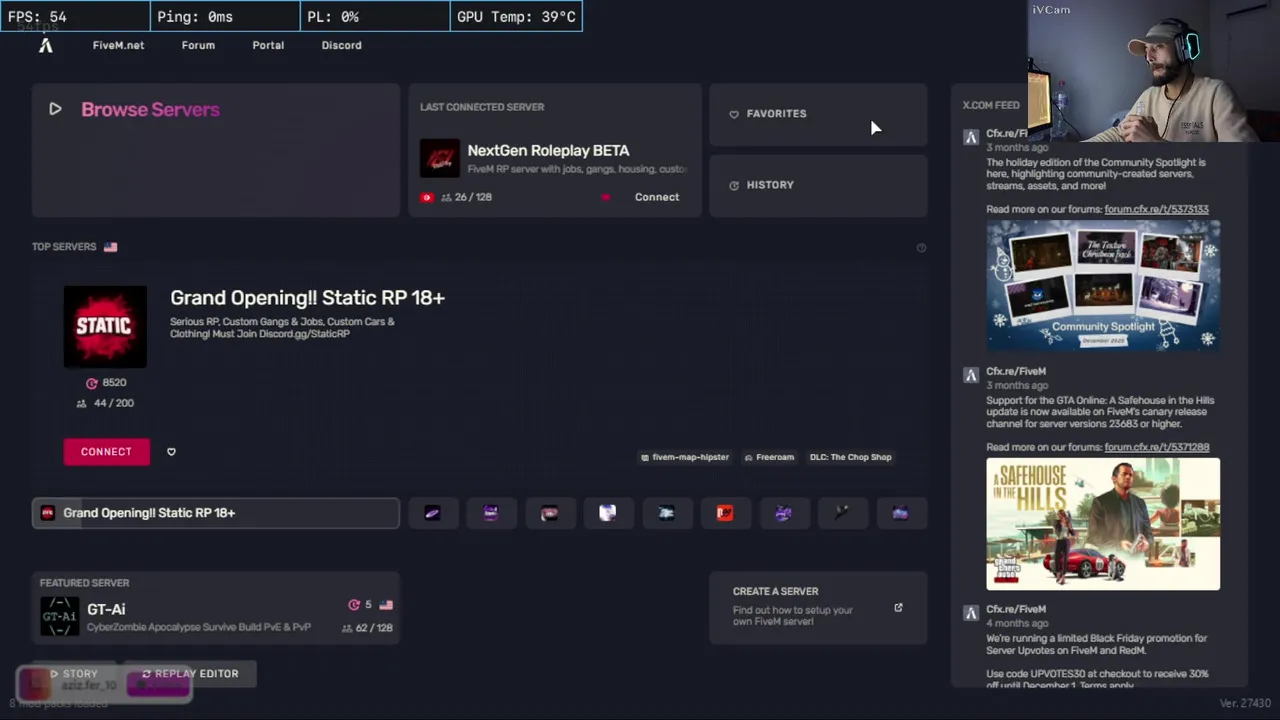Click the Ver. 27430 version label

coord(1244,704)
